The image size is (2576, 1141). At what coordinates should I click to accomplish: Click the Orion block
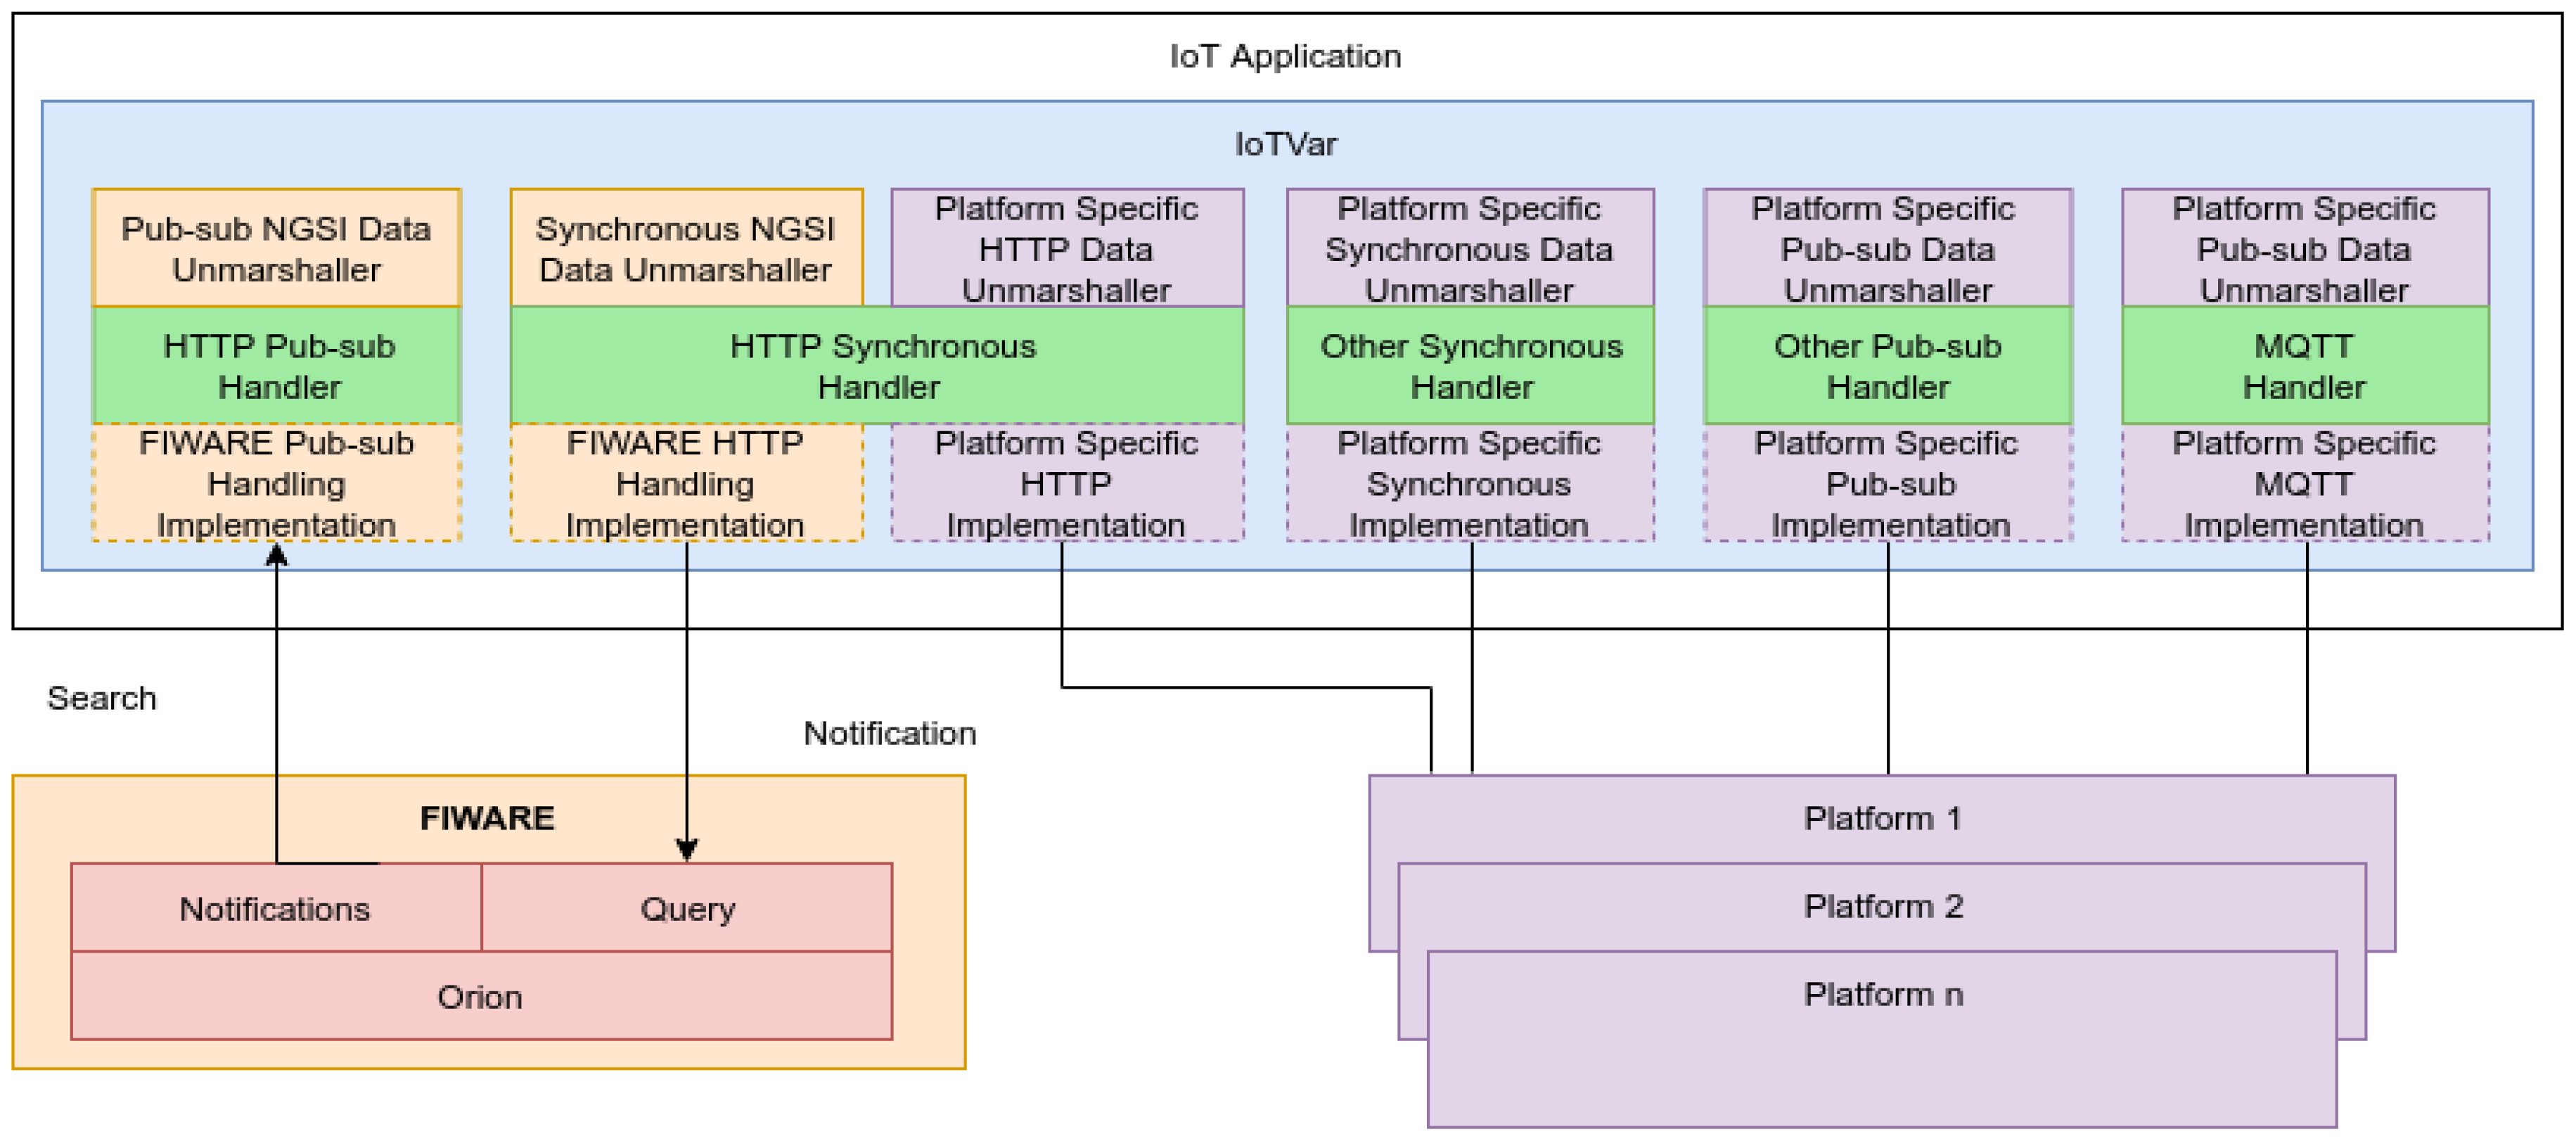point(480,996)
